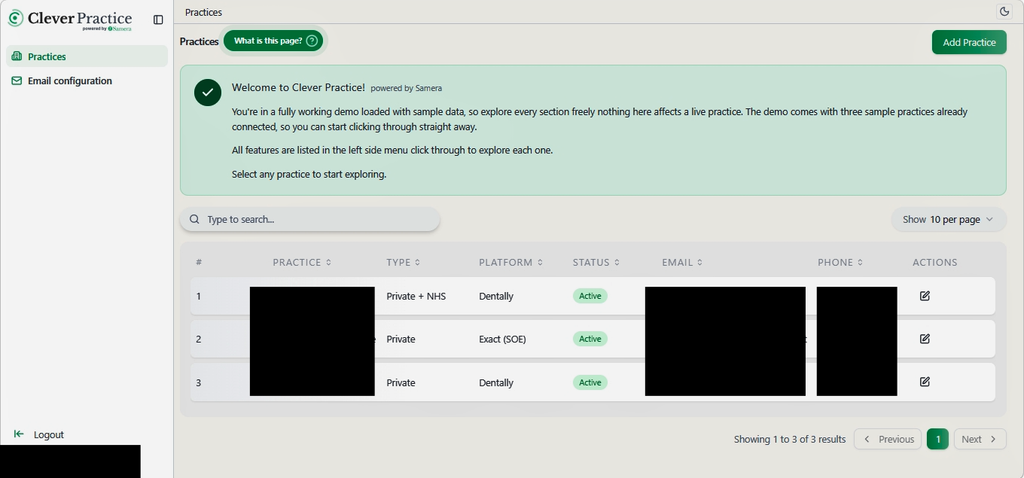
Task: Select the Dentally cell in row 3
Action: (496, 383)
